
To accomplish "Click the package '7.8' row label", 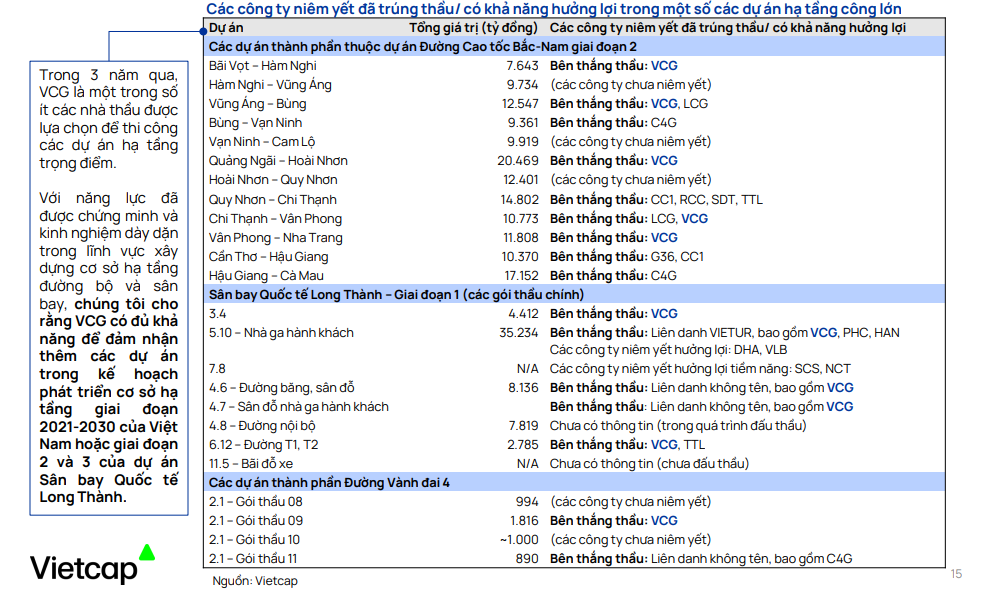I will [217, 369].
